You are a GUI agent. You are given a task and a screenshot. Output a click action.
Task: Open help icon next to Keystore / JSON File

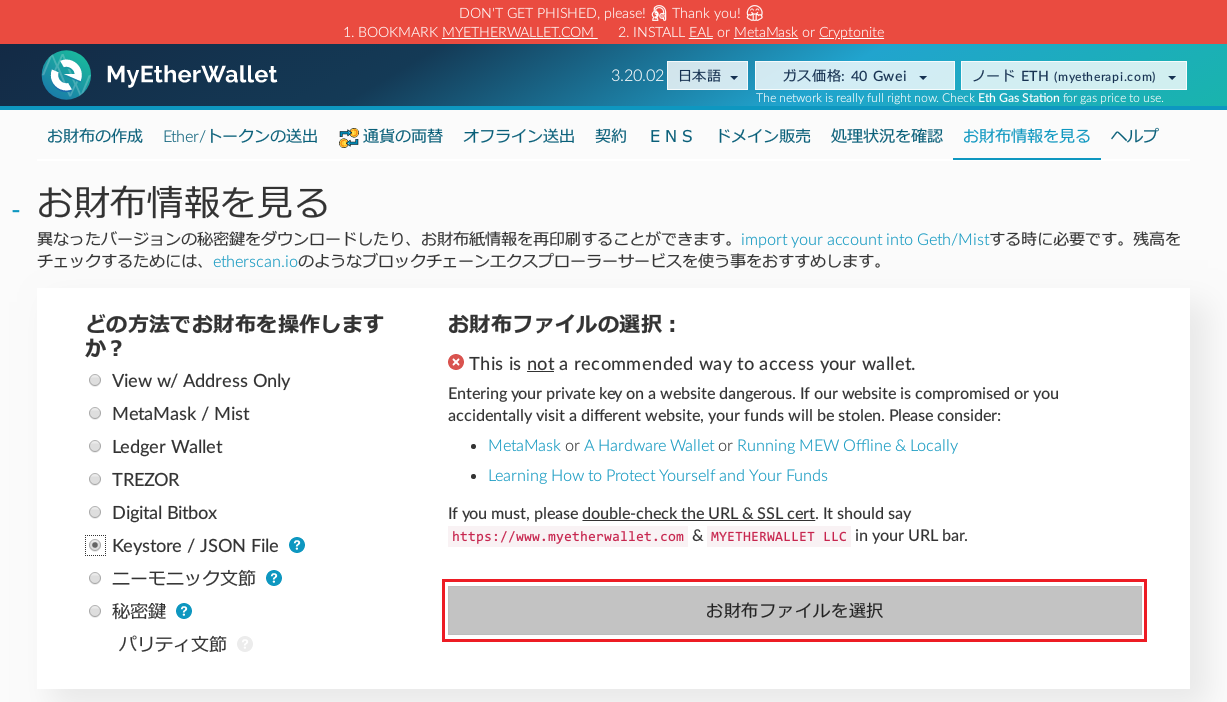click(297, 545)
